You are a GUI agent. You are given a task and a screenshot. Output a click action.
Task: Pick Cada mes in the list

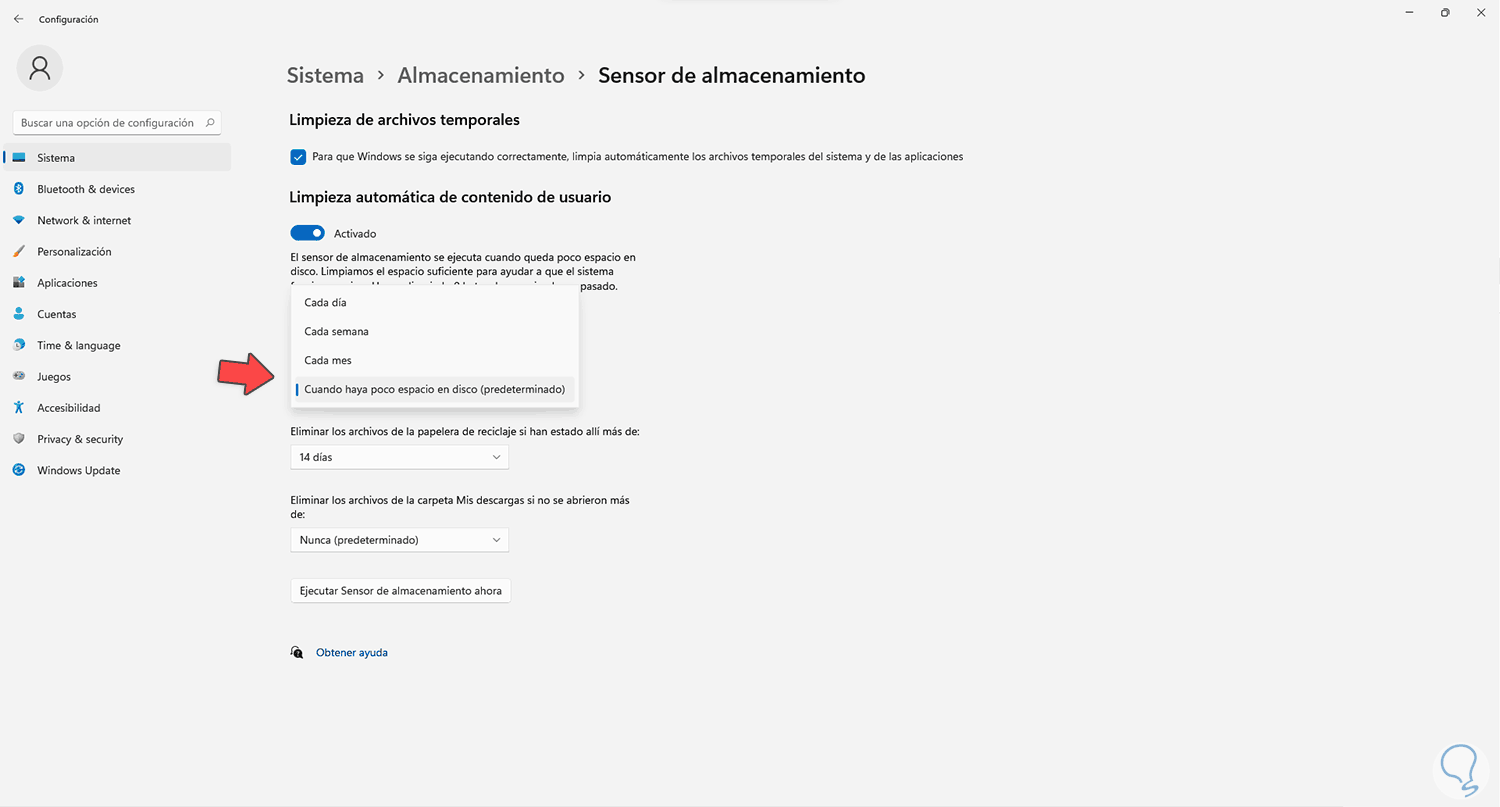(328, 361)
